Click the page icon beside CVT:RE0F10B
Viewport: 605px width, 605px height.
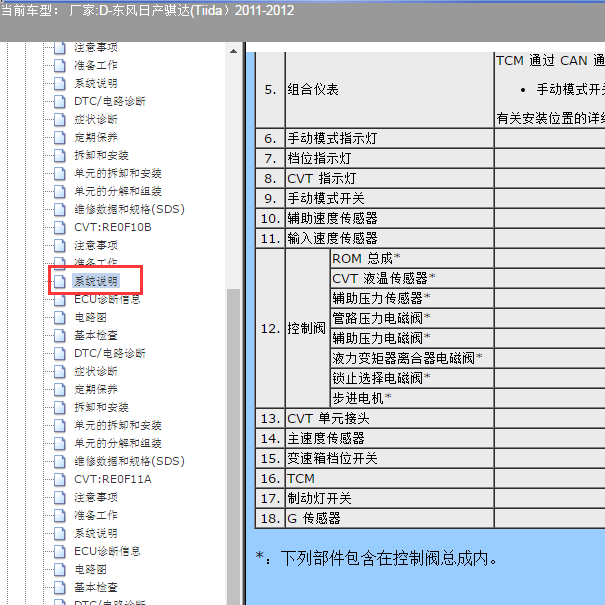point(60,227)
